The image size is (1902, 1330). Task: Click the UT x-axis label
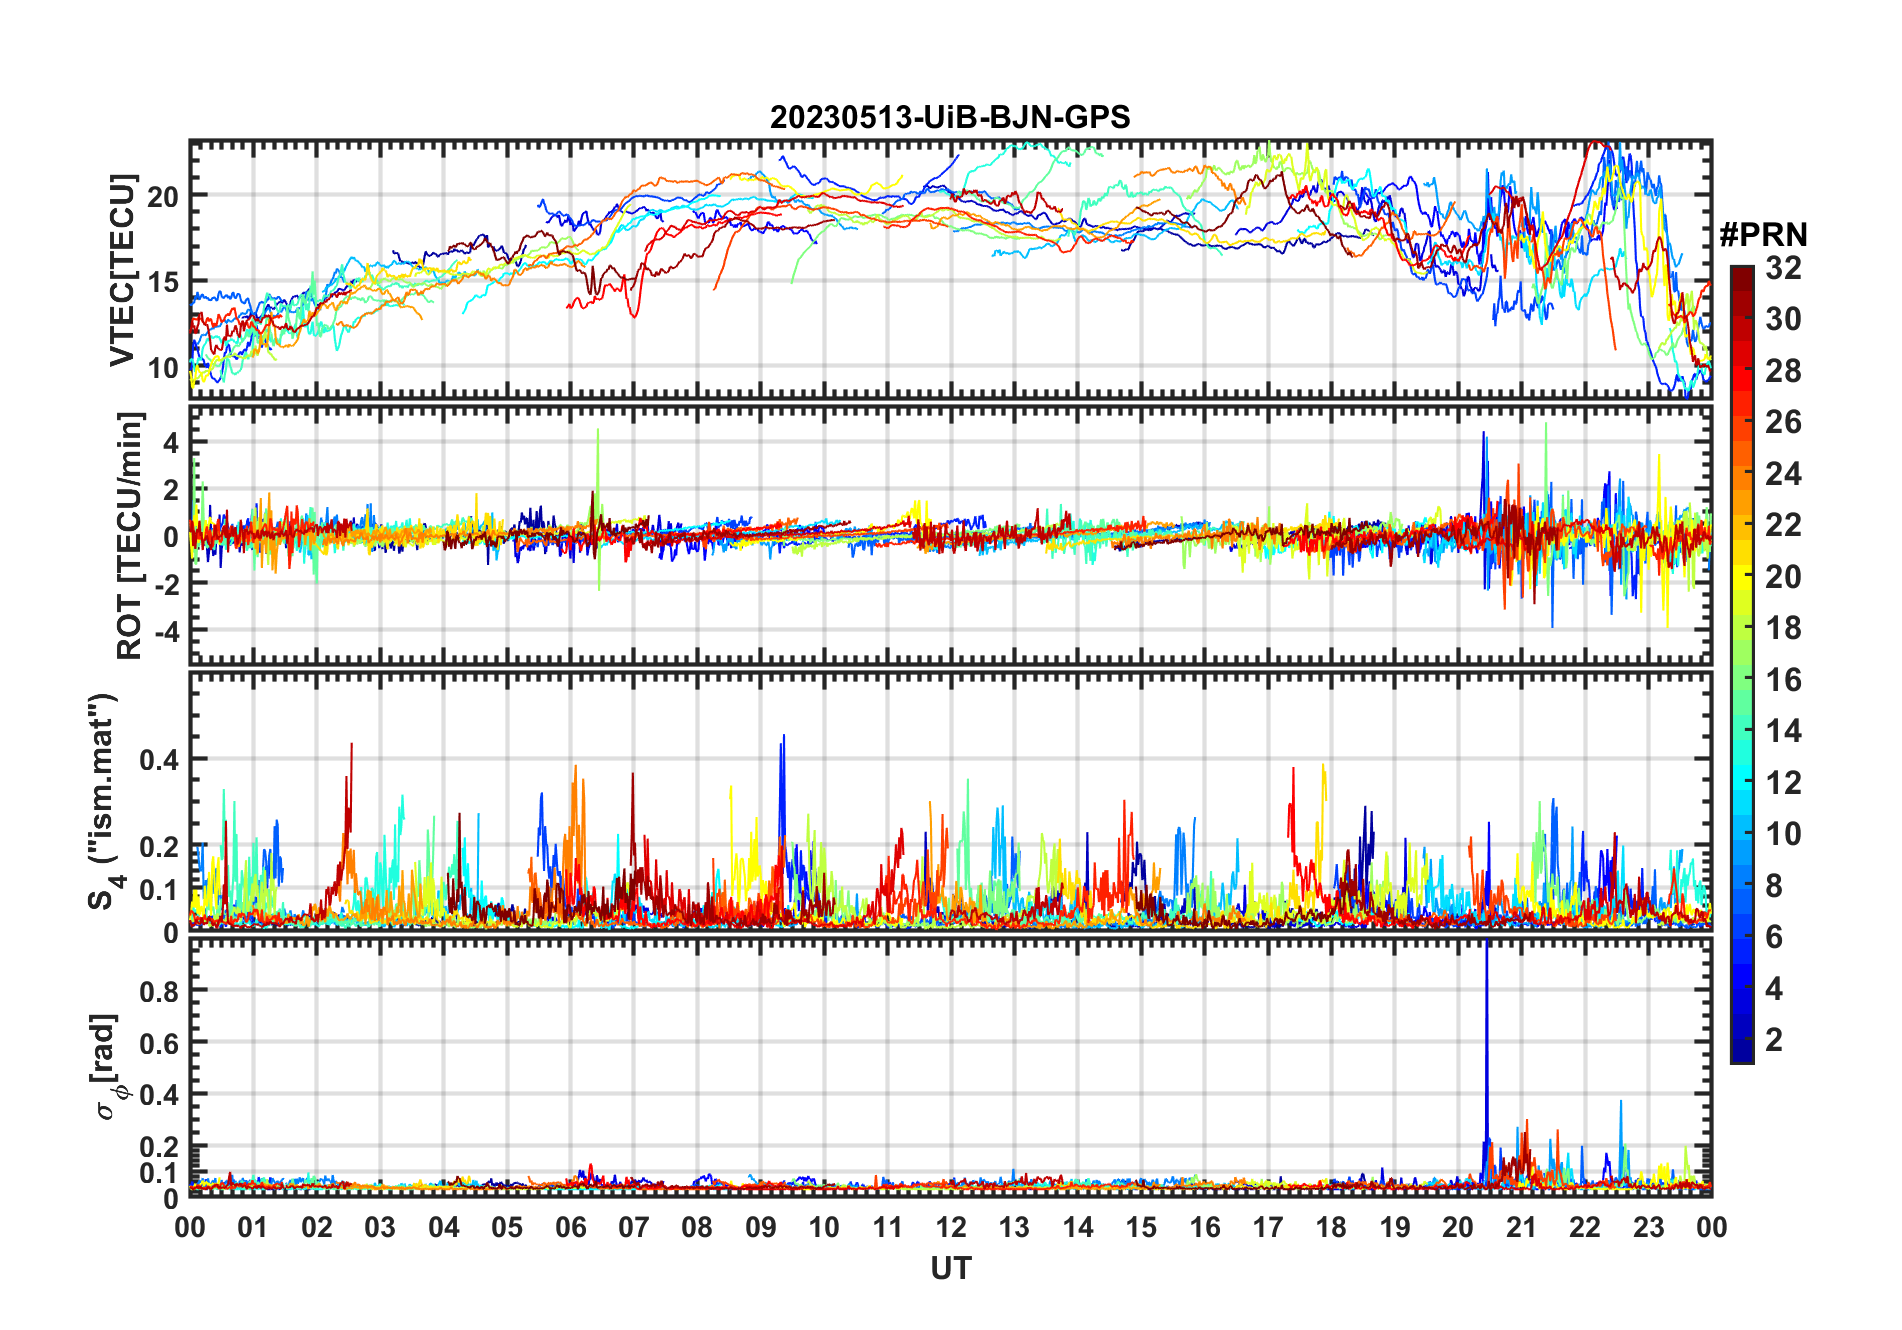pos(950,1268)
